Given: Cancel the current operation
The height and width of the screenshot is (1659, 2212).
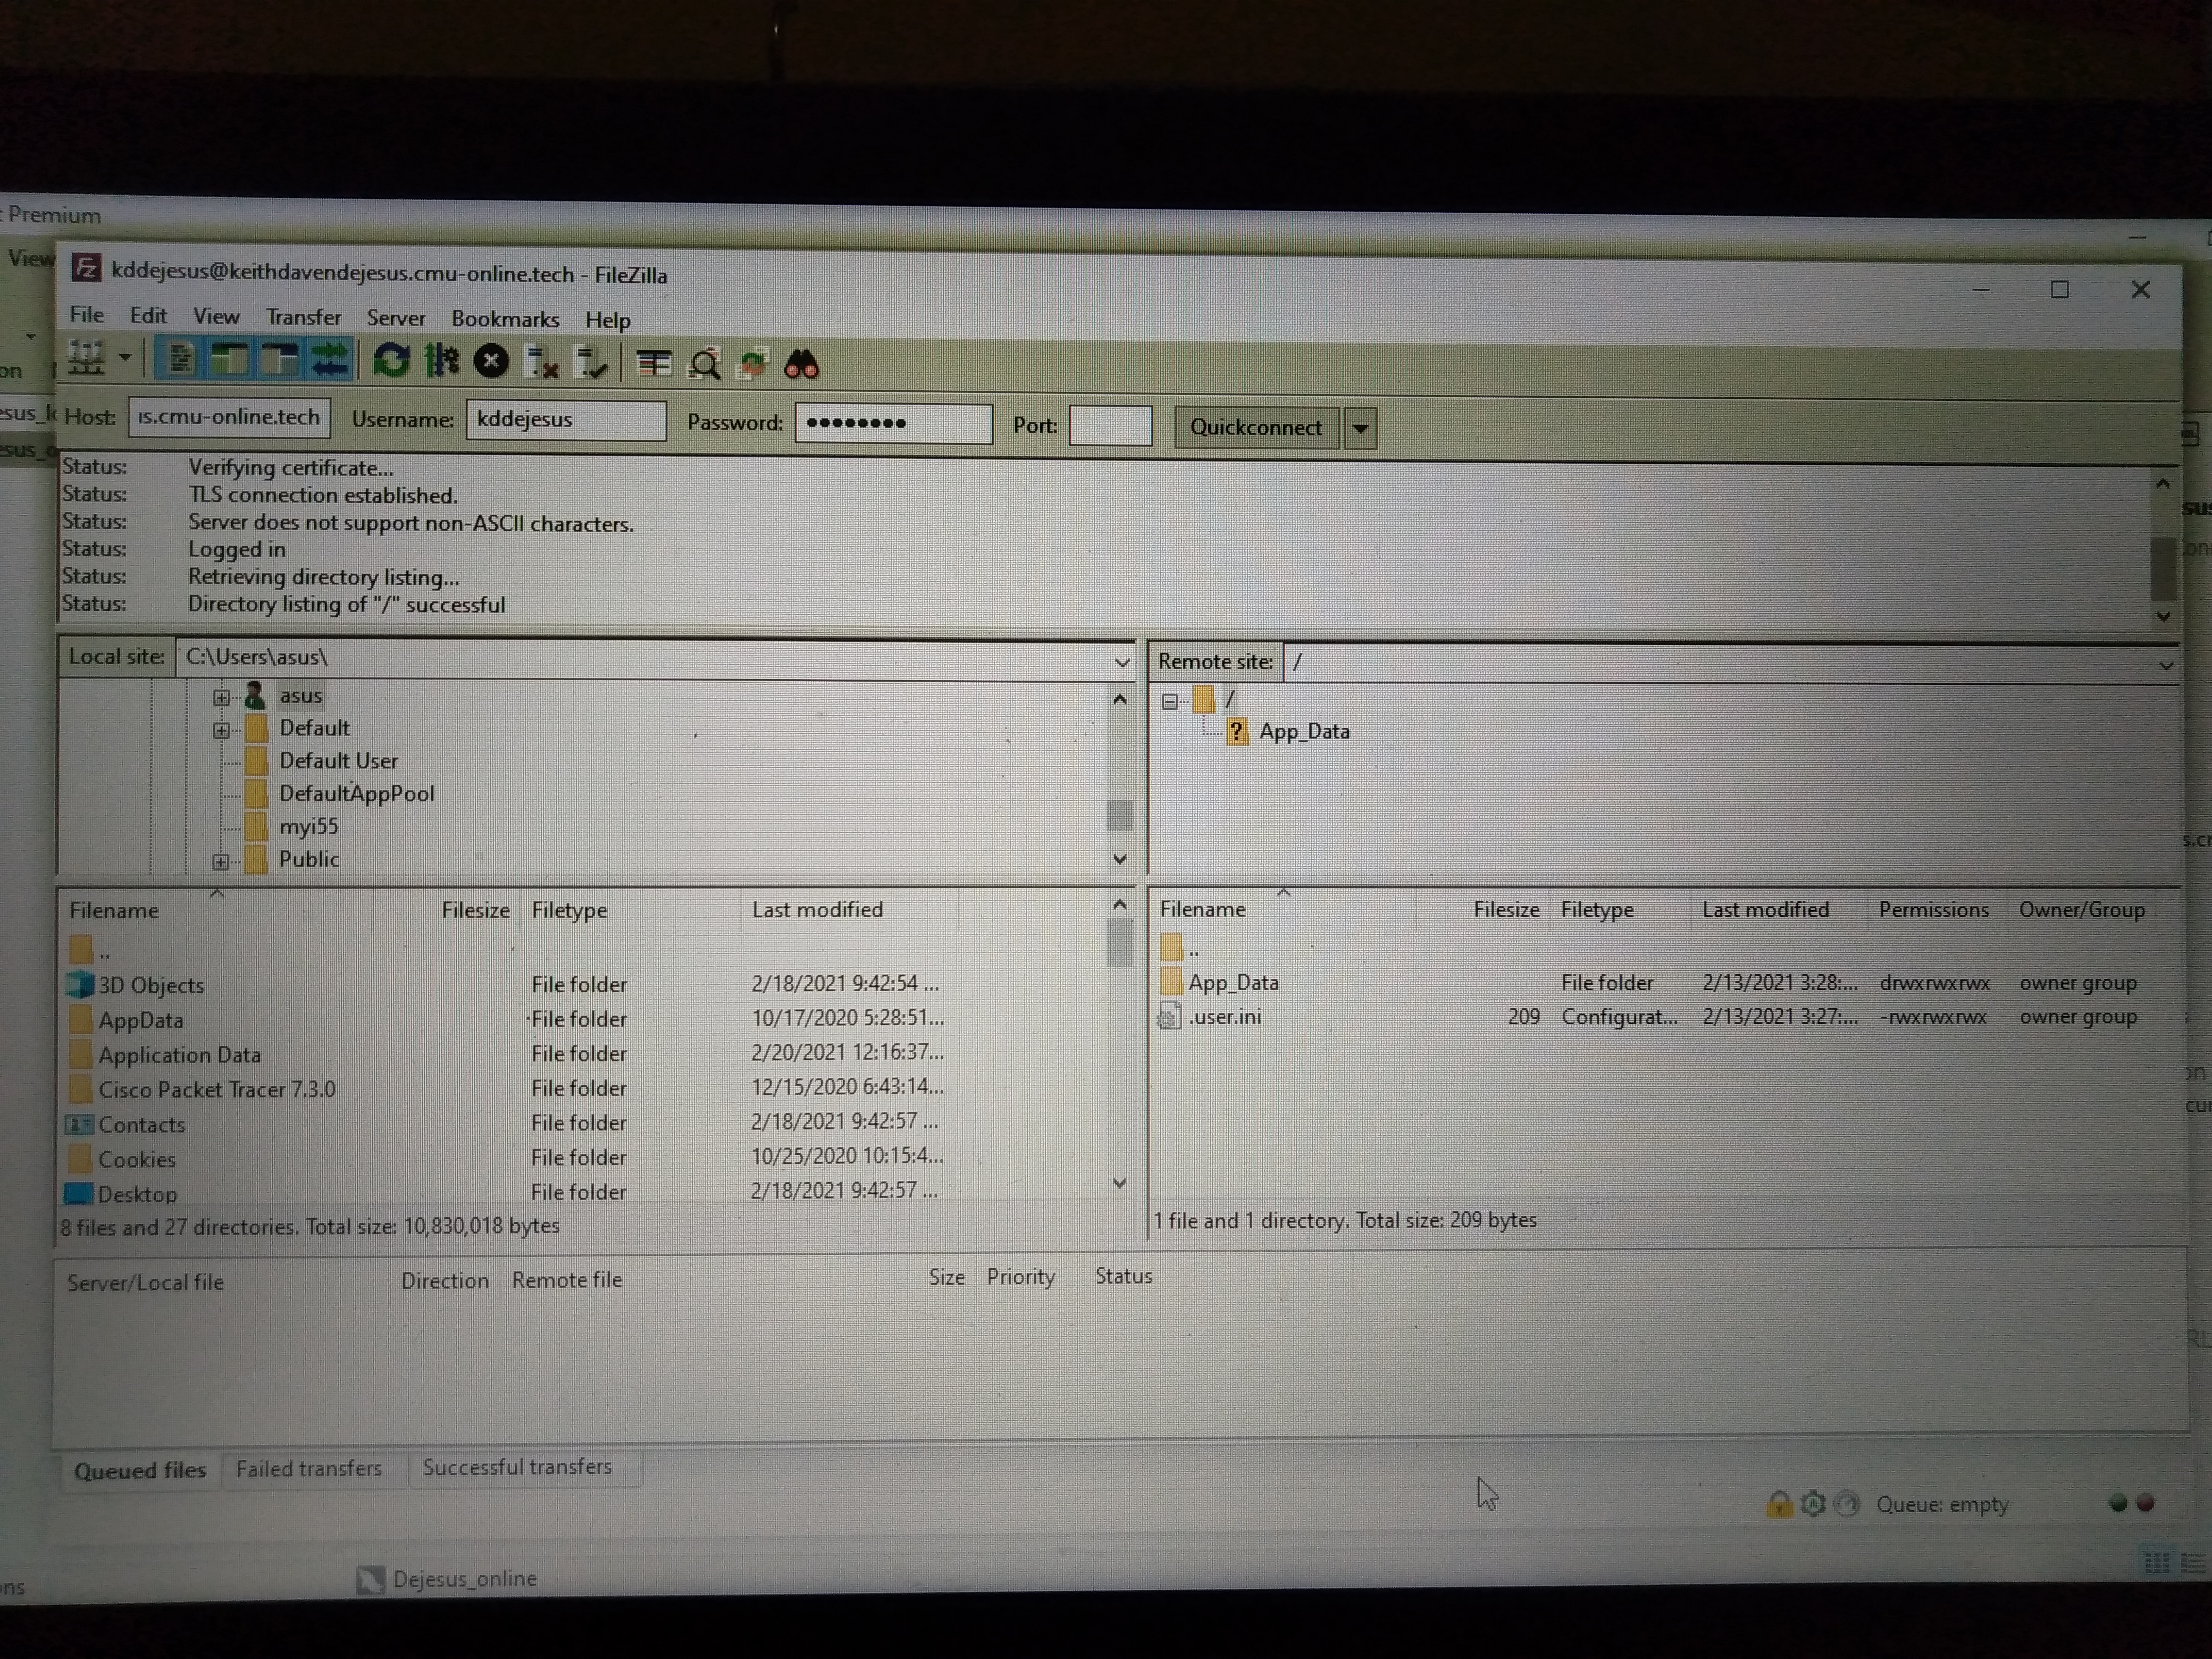Looking at the screenshot, I should 491,362.
